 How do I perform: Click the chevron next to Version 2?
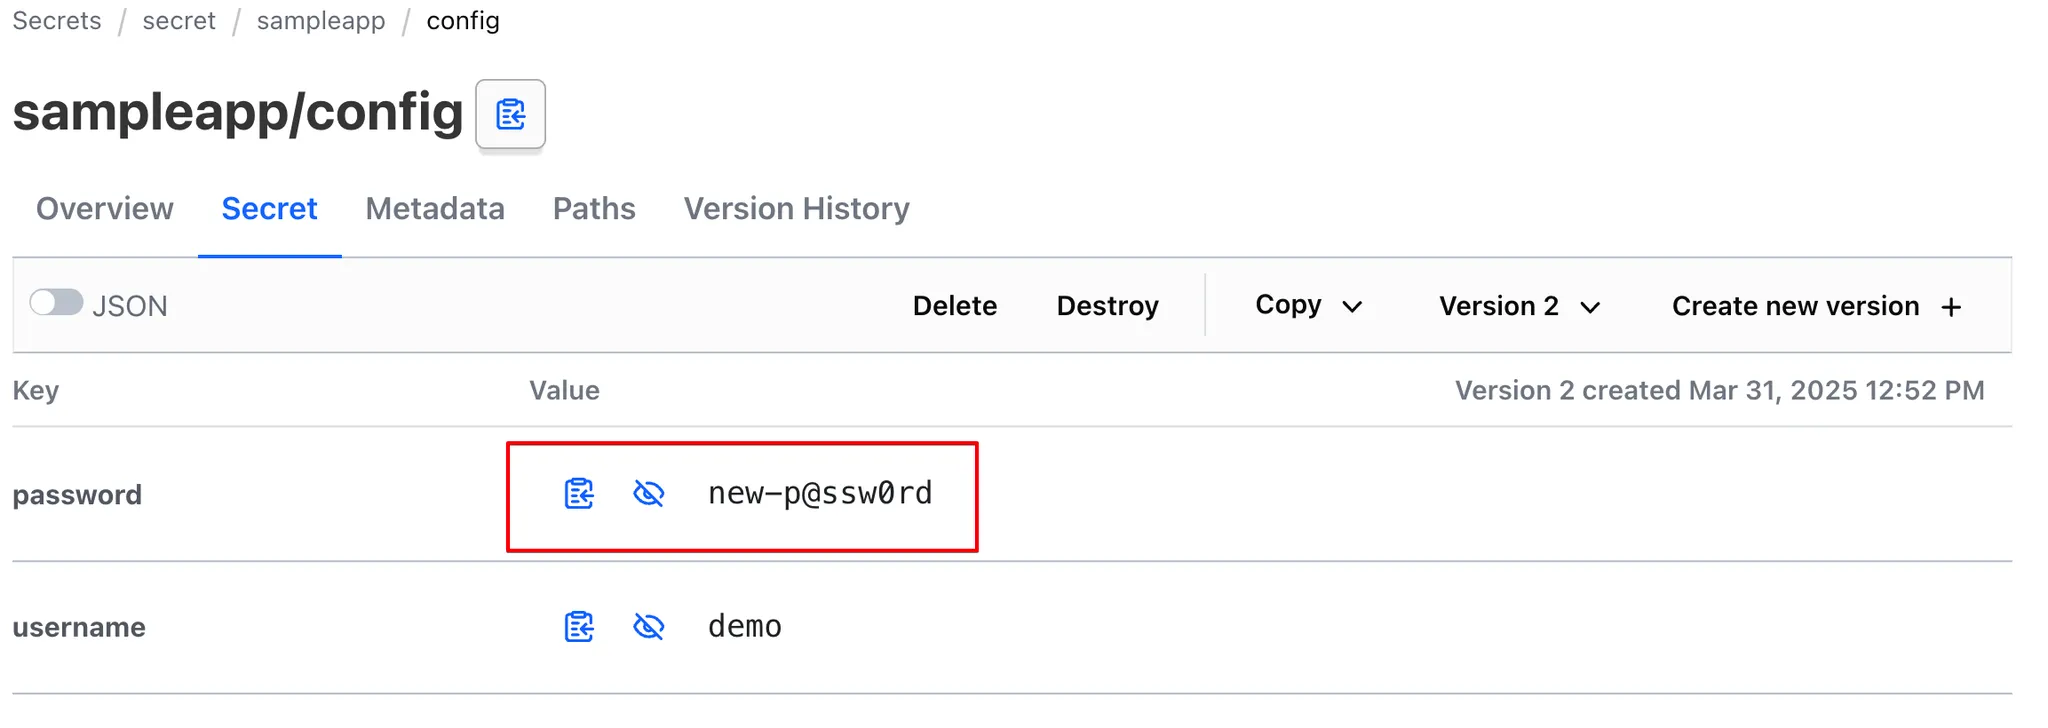[1591, 308]
